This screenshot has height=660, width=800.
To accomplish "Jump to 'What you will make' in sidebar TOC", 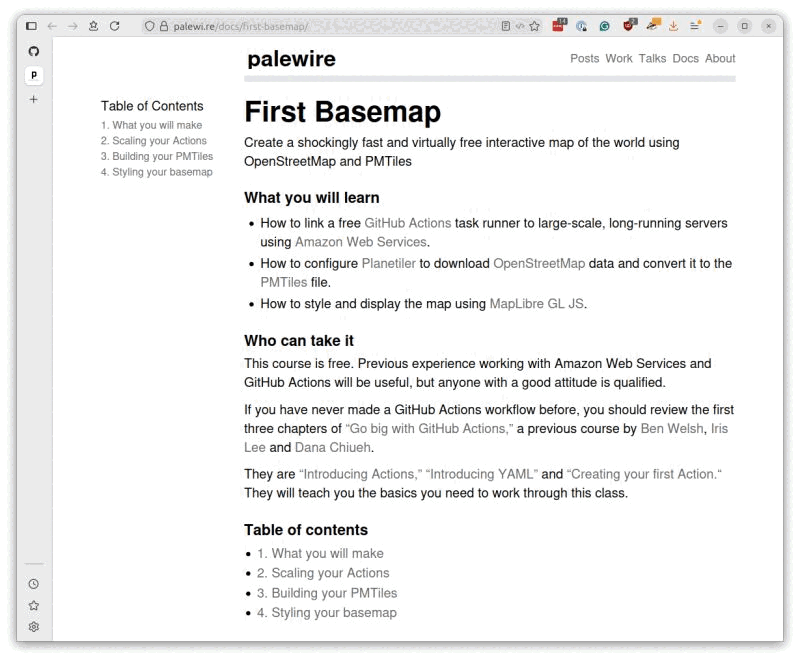I will coord(152,125).
